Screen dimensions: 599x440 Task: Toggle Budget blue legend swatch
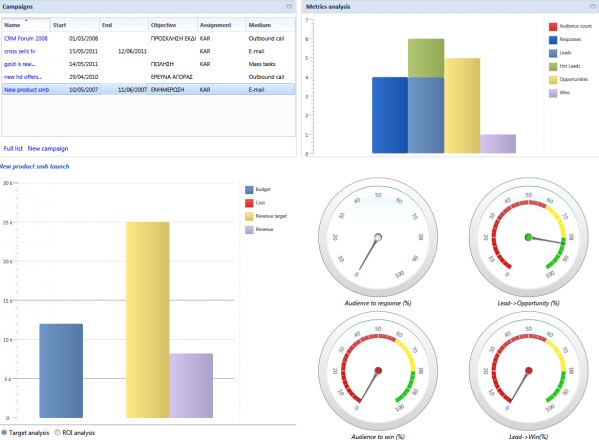[x=249, y=190]
